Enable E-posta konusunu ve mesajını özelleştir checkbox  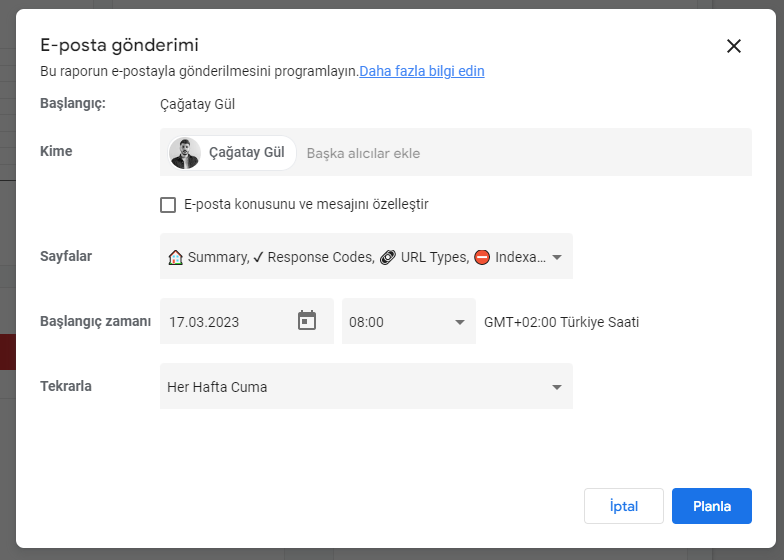[x=168, y=204]
